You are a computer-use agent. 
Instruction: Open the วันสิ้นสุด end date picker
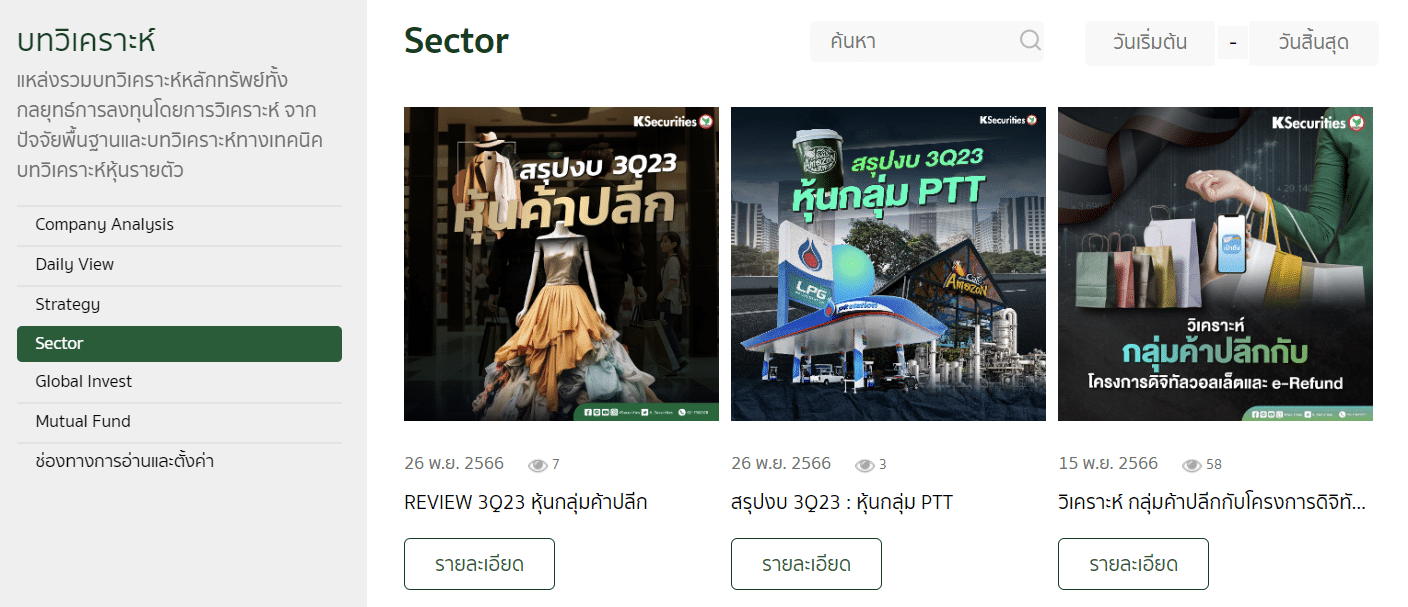click(1314, 43)
